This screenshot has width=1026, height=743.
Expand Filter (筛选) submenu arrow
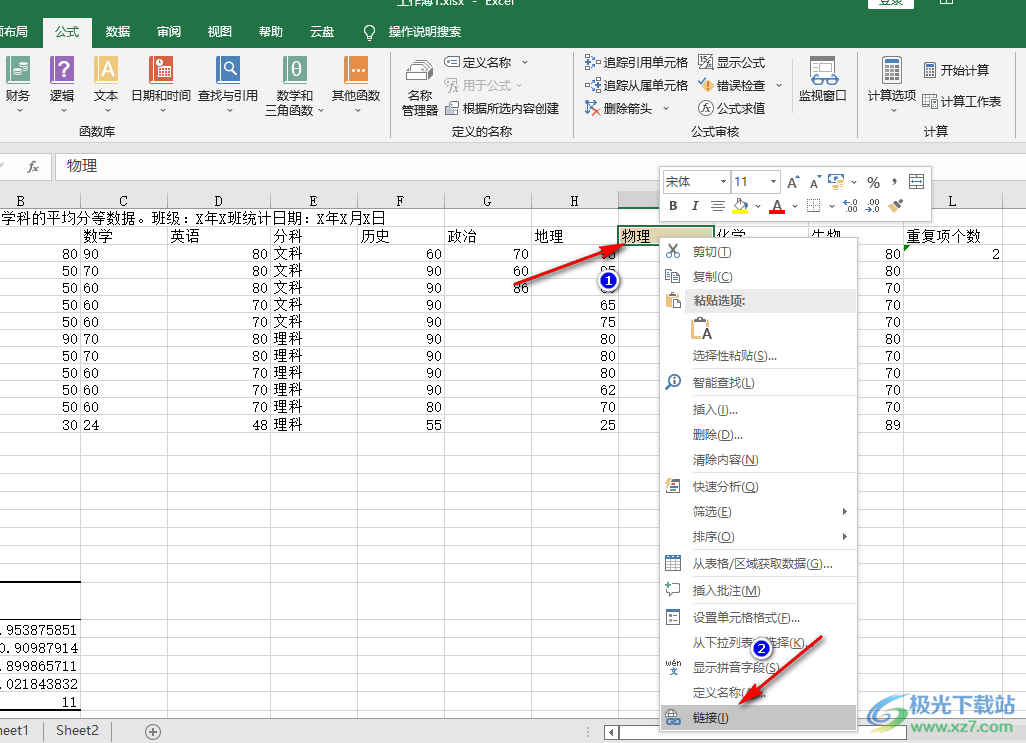coord(845,511)
